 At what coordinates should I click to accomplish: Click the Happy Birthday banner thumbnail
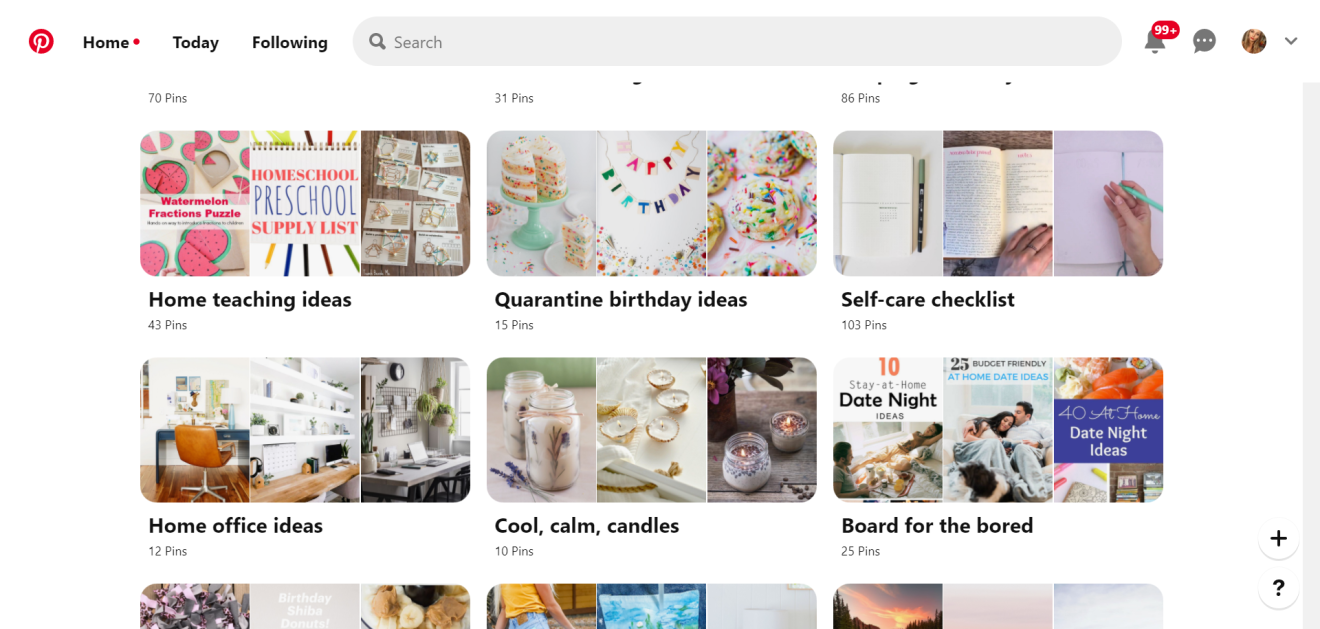[x=651, y=203]
